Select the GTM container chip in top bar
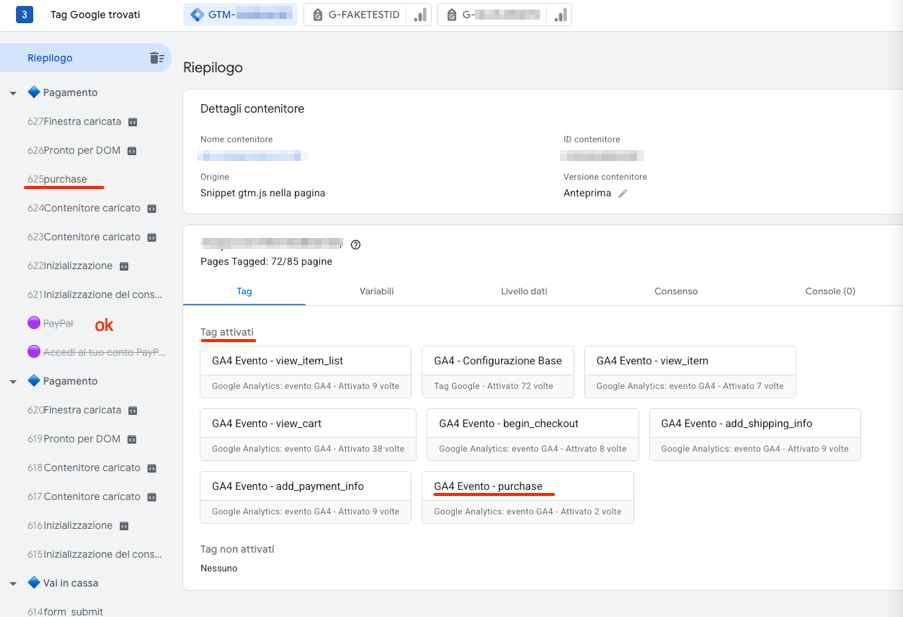 click(x=240, y=15)
